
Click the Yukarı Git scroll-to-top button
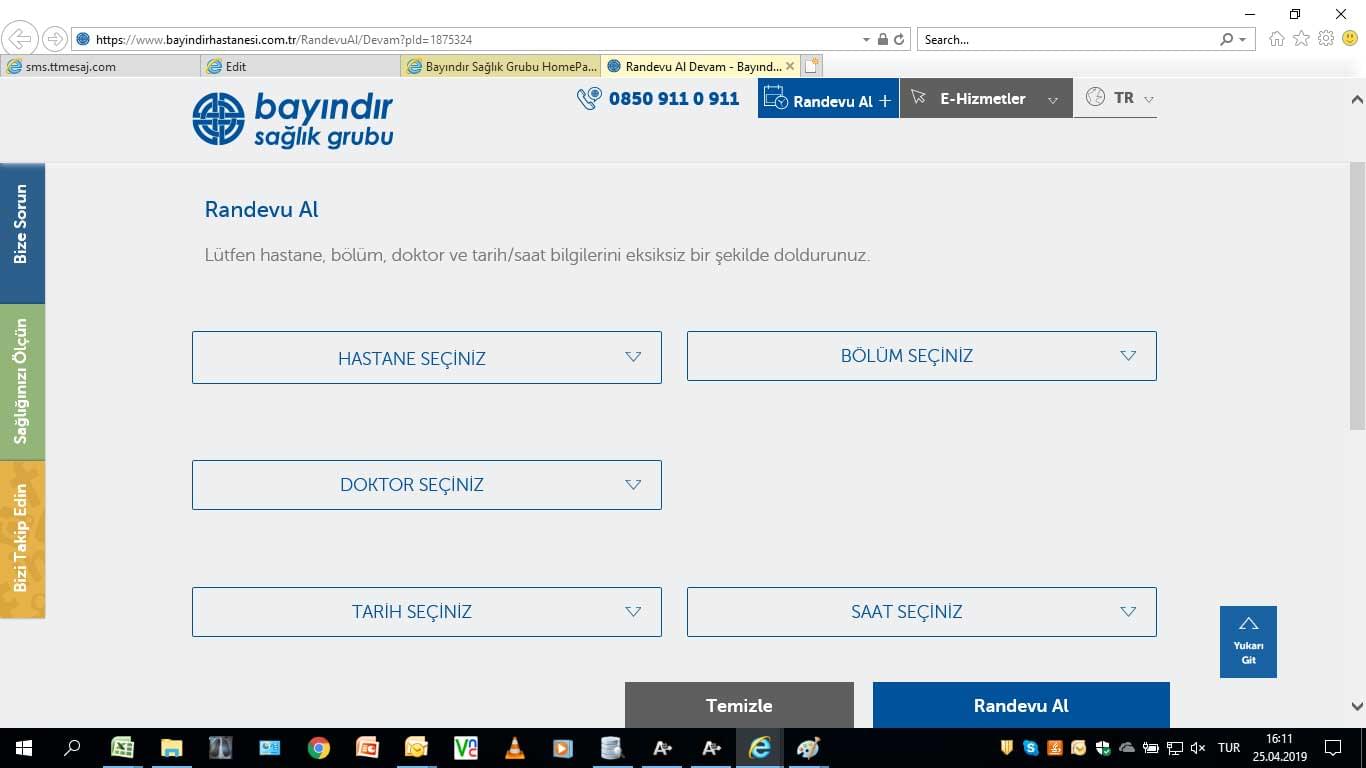coord(1248,642)
